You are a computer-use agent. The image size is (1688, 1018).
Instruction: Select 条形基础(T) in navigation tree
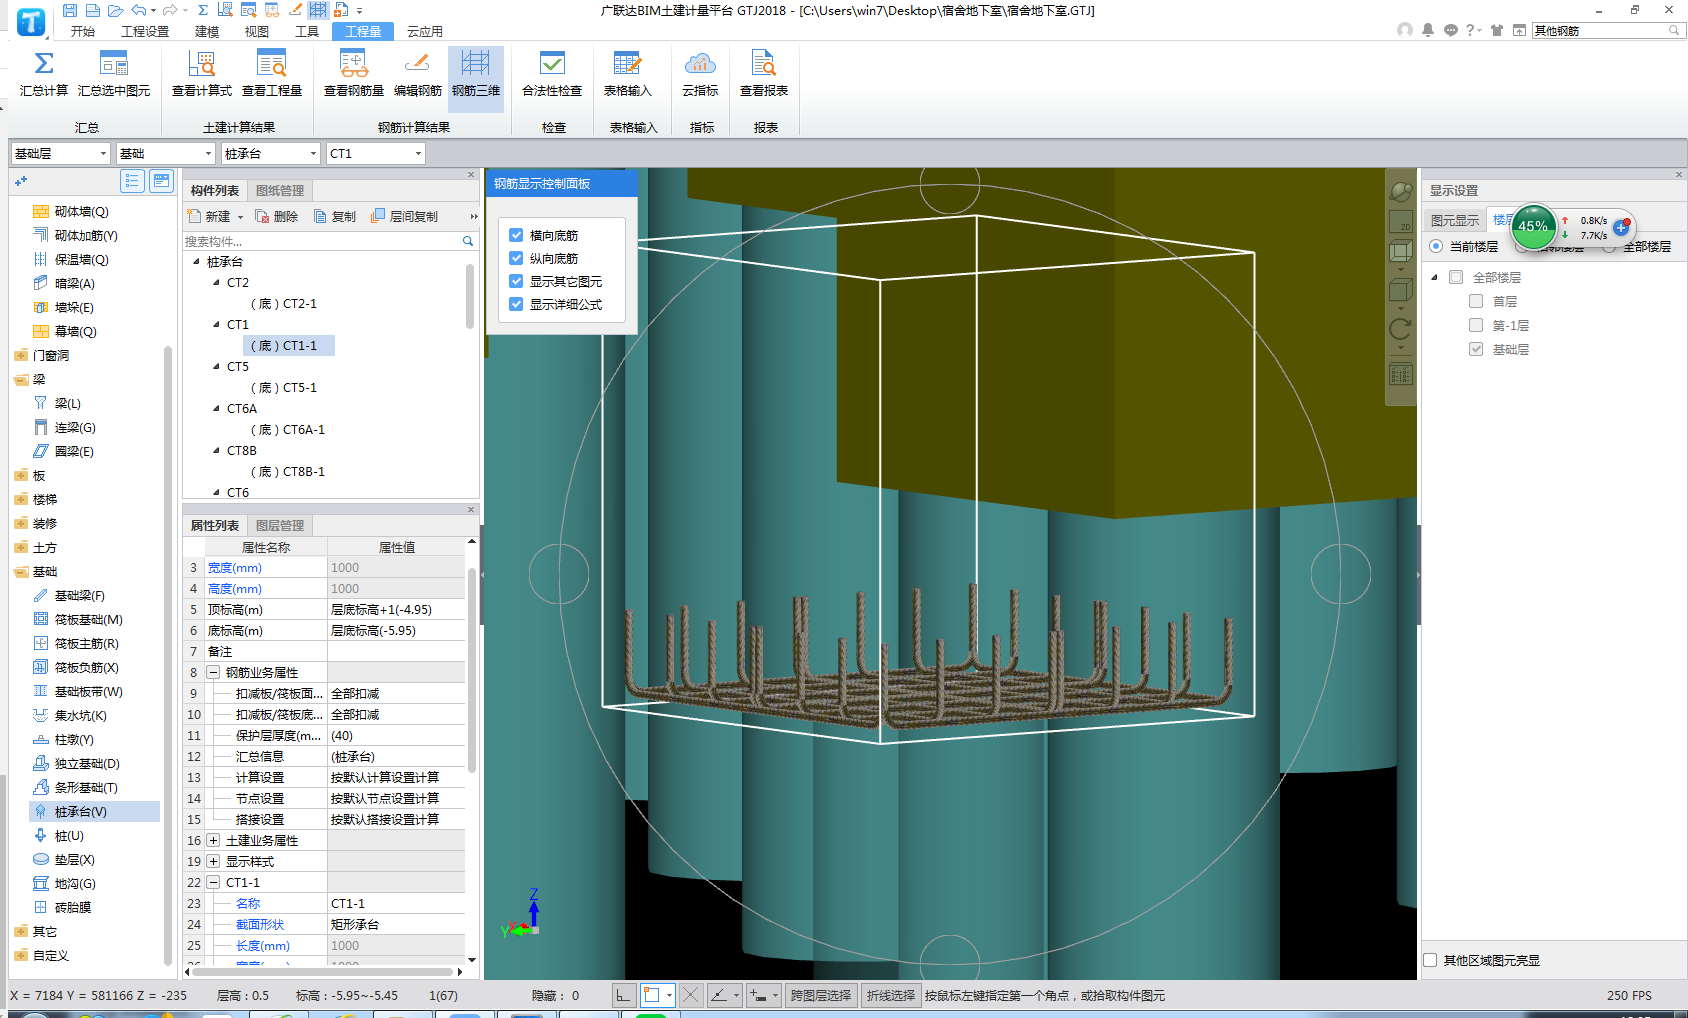85,788
